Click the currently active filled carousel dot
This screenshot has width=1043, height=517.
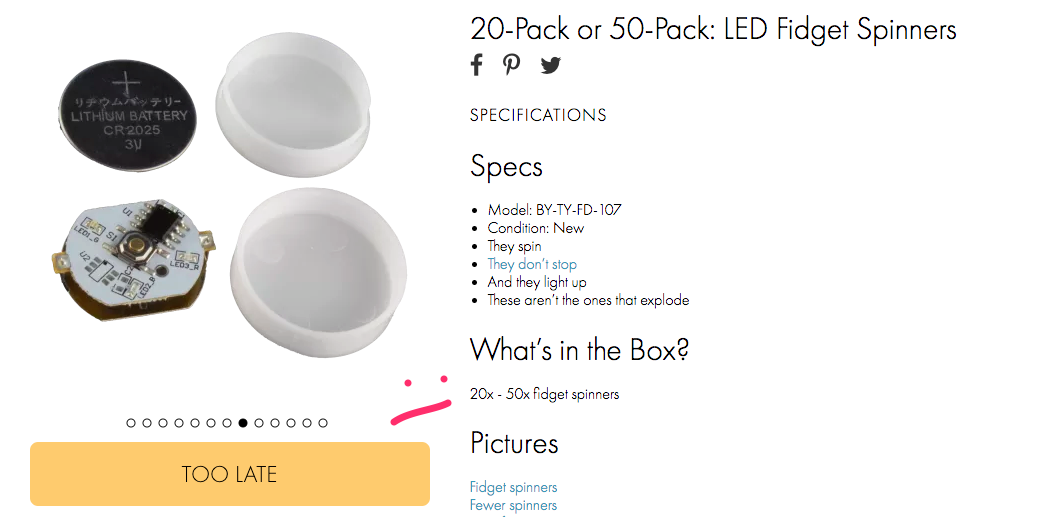pos(243,423)
